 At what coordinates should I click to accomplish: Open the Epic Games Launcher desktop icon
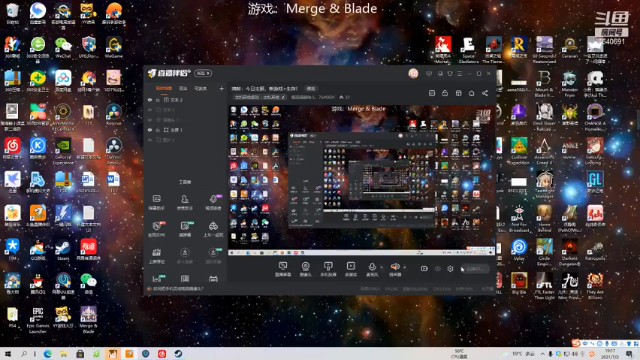point(38,320)
